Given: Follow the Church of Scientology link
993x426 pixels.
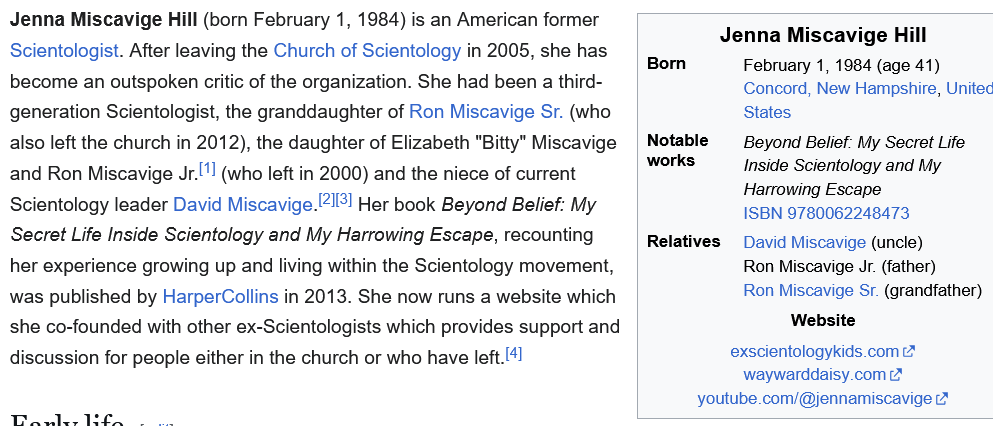Looking at the screenshot, I should tap(367, 50).
